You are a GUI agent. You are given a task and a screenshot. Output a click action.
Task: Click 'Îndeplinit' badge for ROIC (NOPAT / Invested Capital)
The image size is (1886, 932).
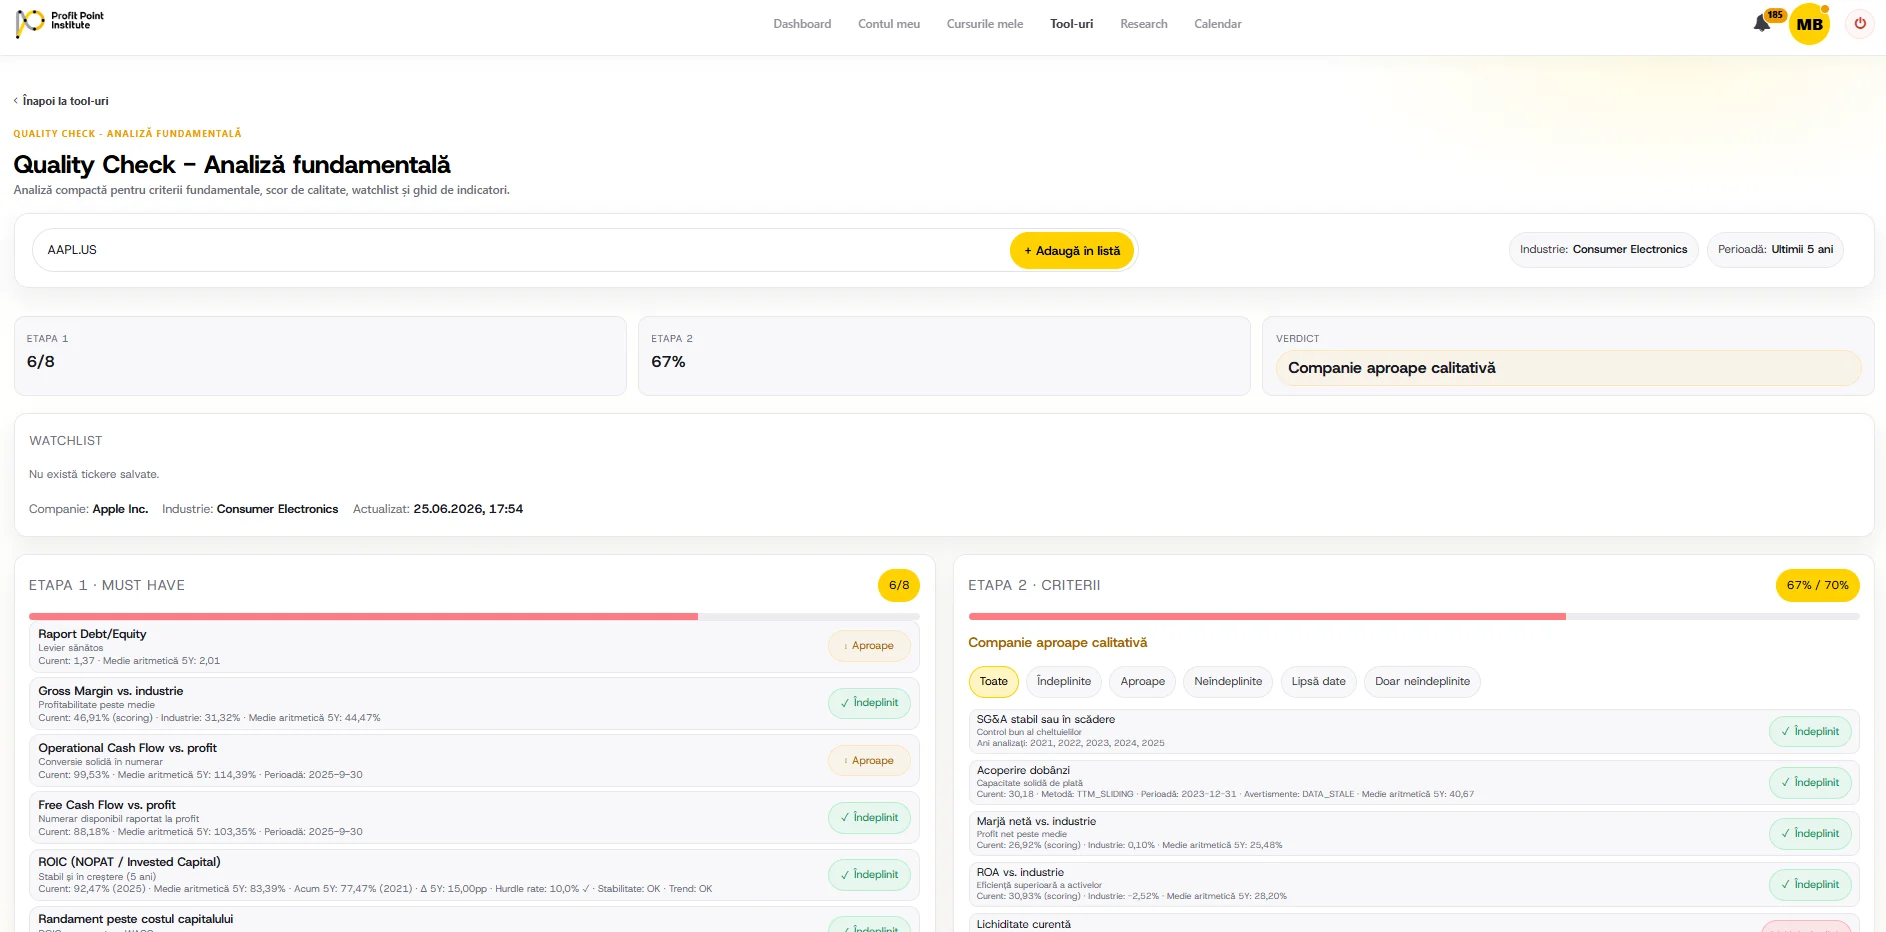869,875
